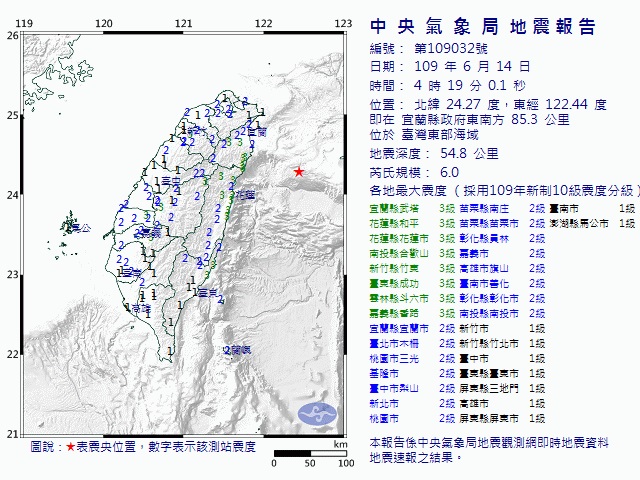The width and height of the screenshot is (640, 480).
Task: Click the intensity entry 苗栗縣南庄
Action: click(x=484, y=209)
